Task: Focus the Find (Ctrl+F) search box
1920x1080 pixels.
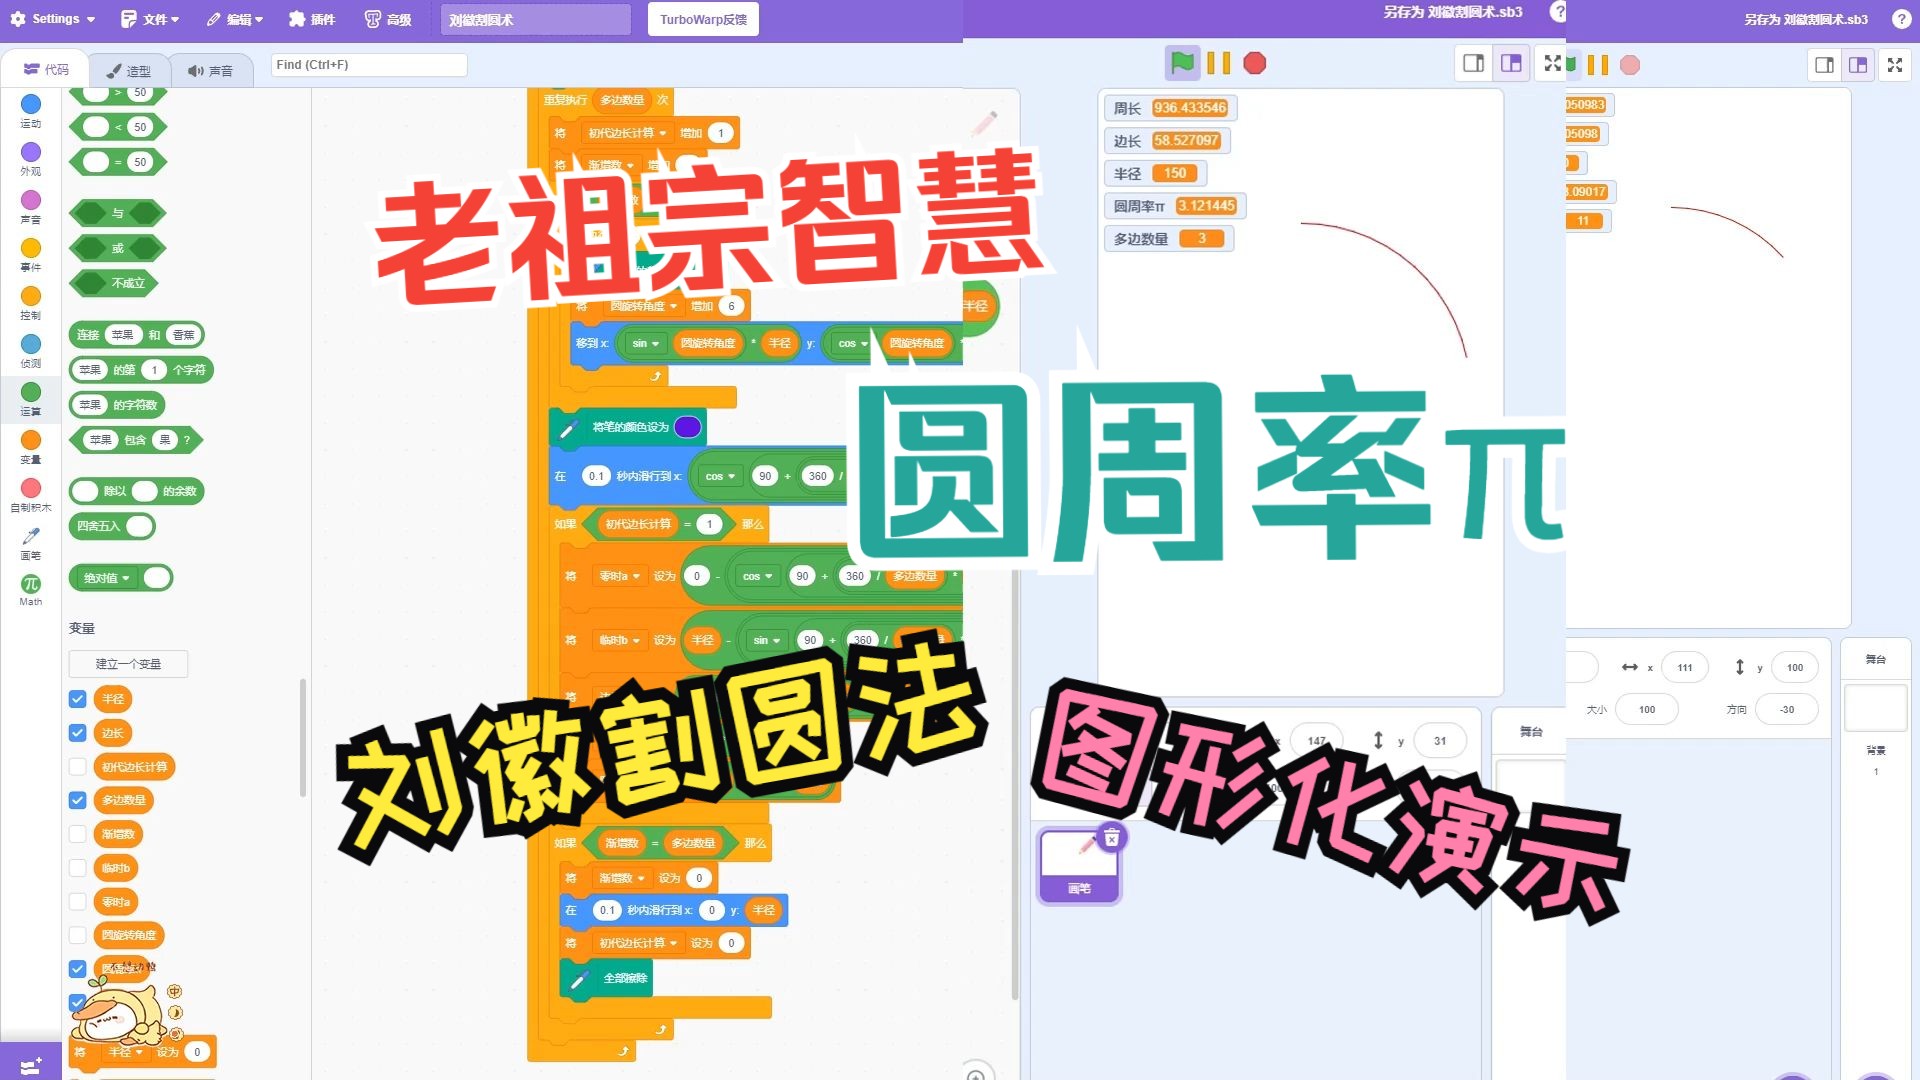Action: [x=369, y=65]
